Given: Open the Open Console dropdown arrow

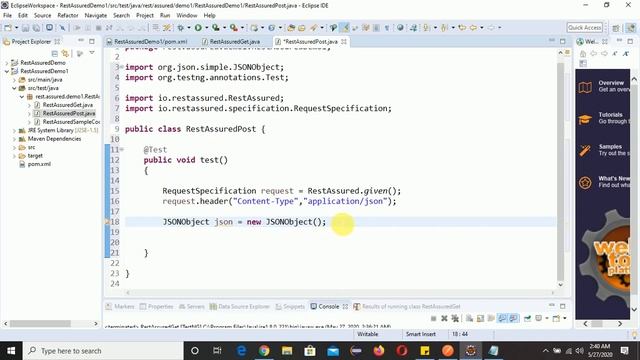Looking at the screenshot, I should coord(565,318).
